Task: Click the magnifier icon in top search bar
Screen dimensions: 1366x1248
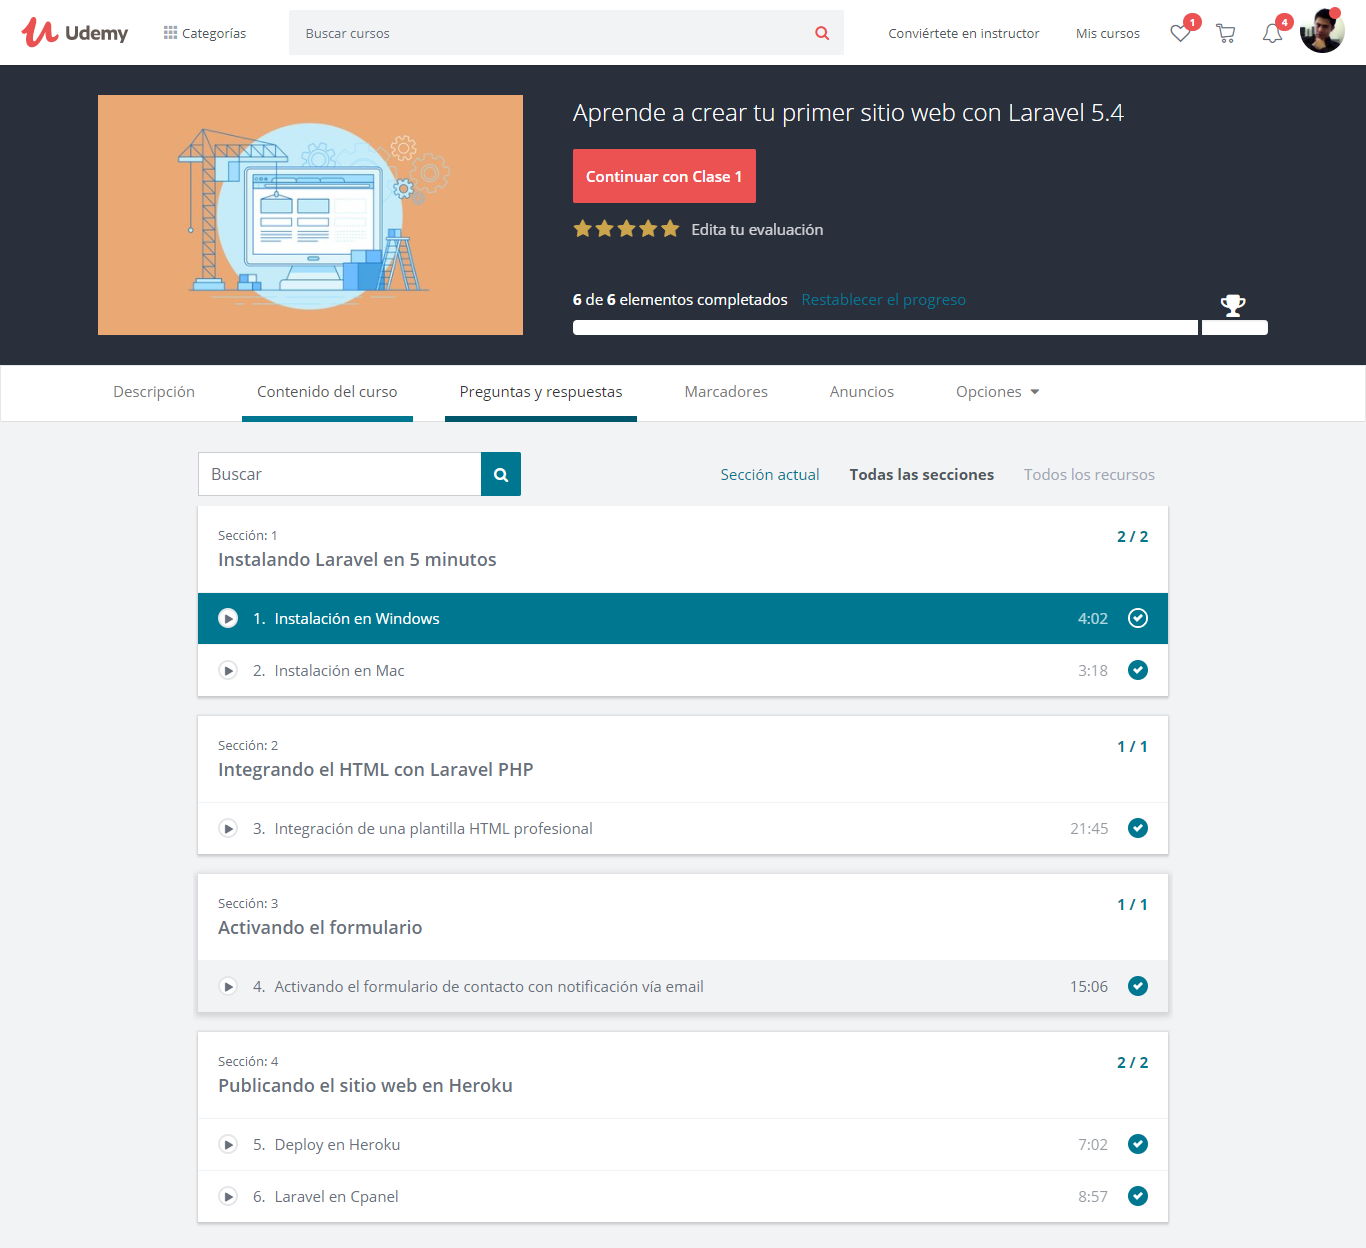Action: point(822,33)
